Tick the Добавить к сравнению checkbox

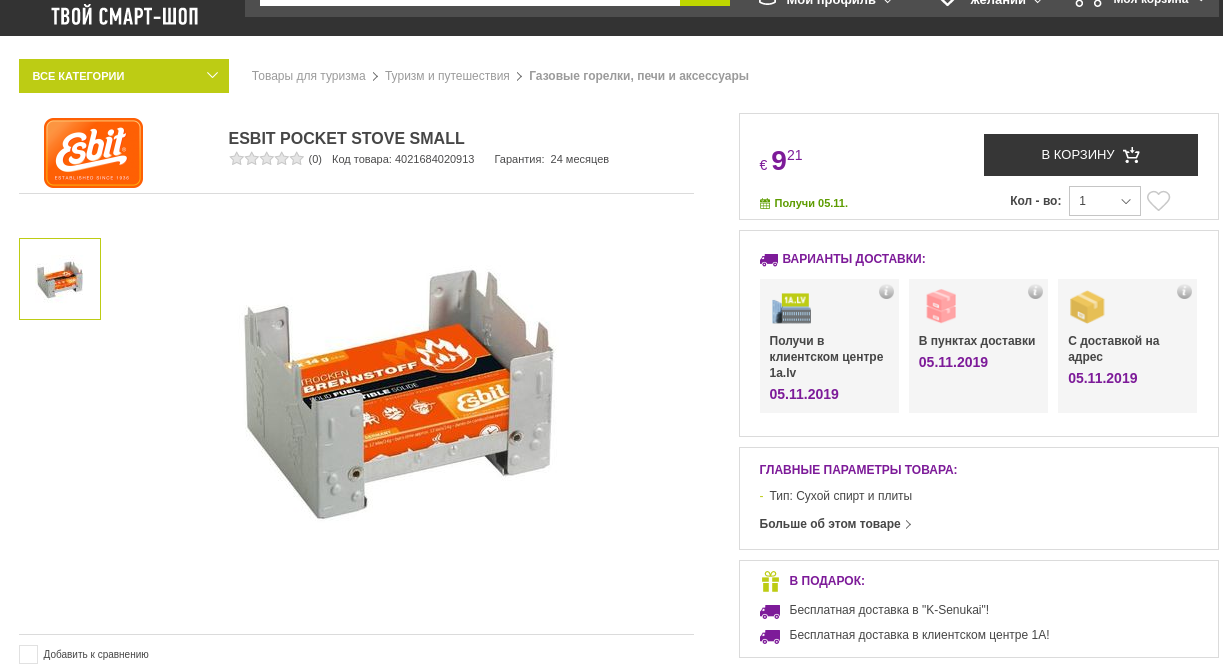coord(28,654)
